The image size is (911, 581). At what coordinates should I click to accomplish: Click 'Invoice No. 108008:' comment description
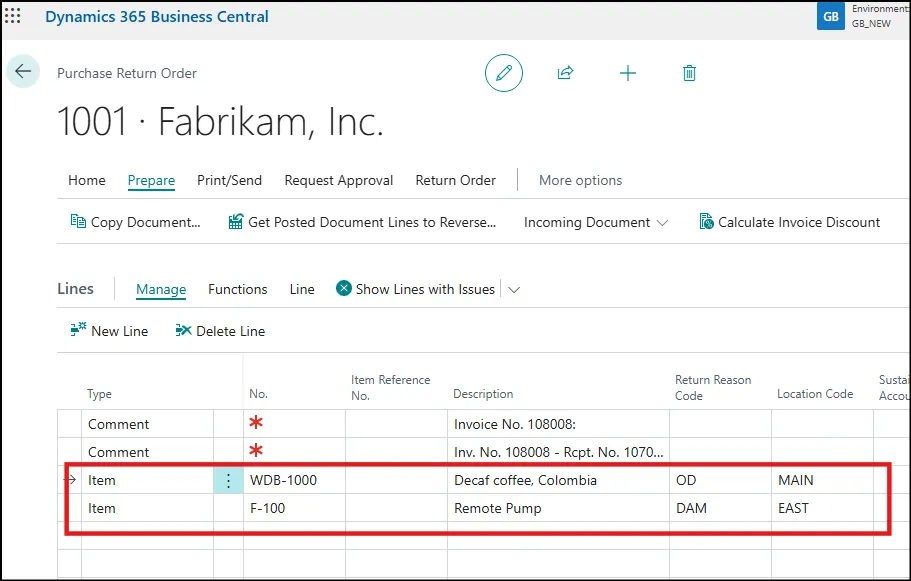pyautogui.click(x=558, y=424)
